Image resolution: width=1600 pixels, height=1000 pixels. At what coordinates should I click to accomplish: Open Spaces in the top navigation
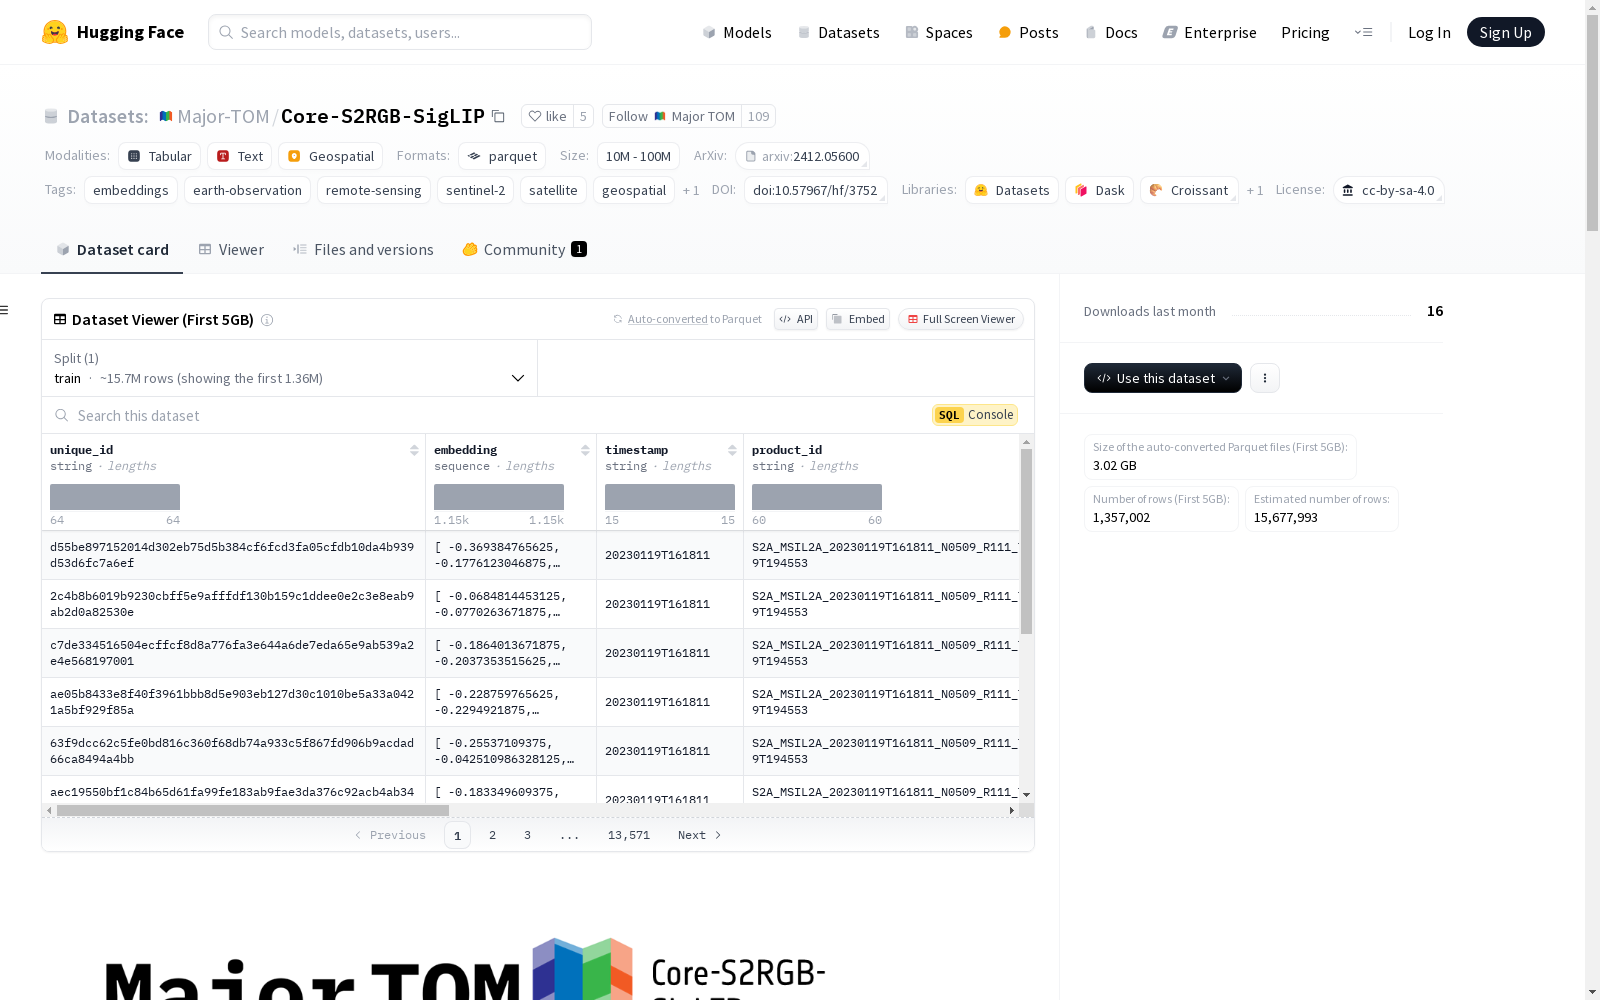(938, 32)
